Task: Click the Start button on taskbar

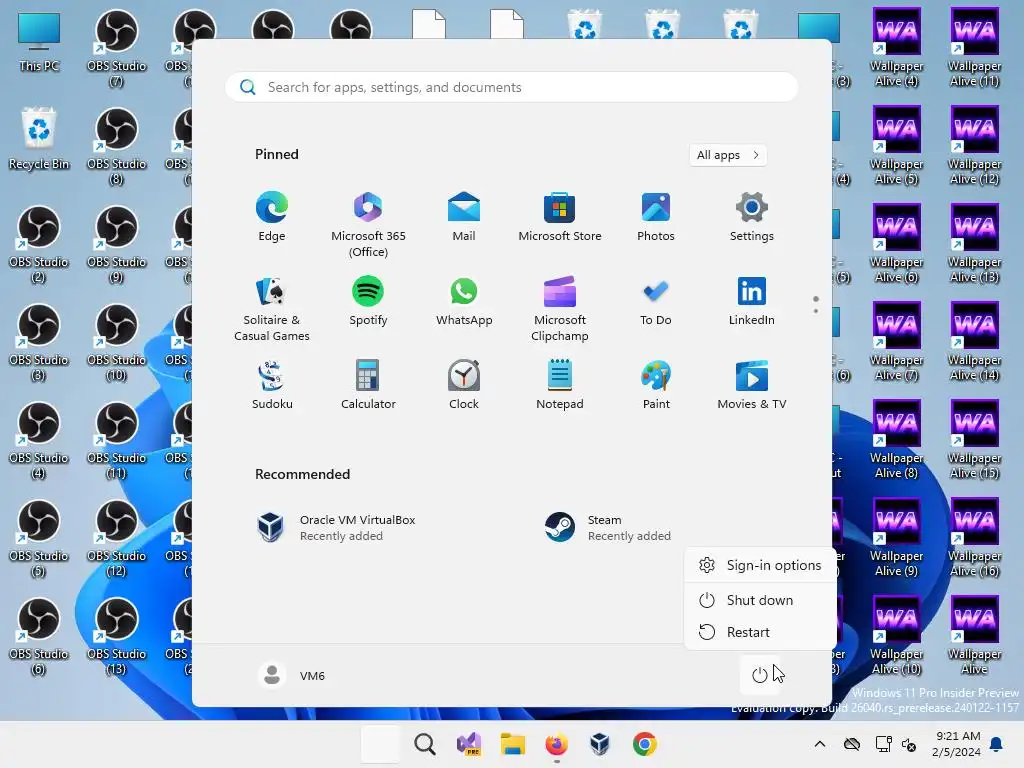Action: [380, 744]
